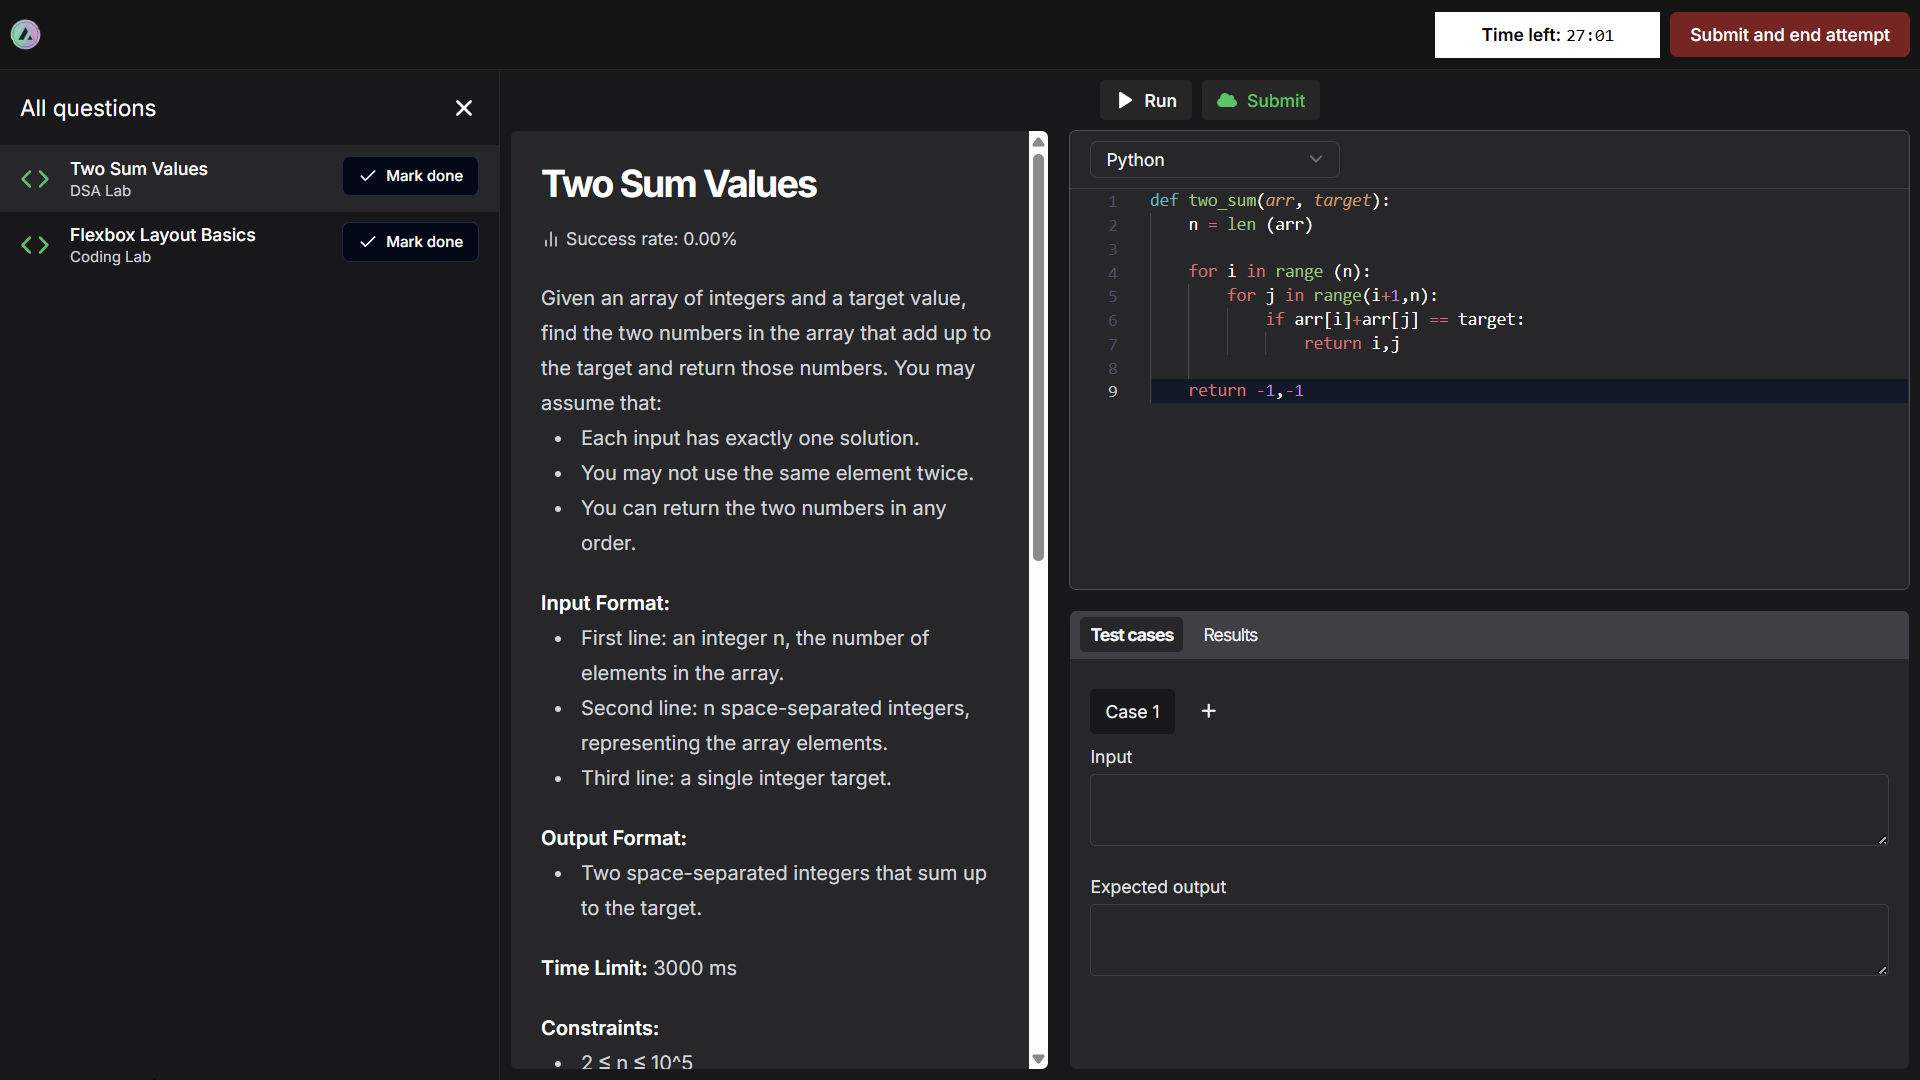
Task: Click the Expected output text field
Action: coord(1488,940)
